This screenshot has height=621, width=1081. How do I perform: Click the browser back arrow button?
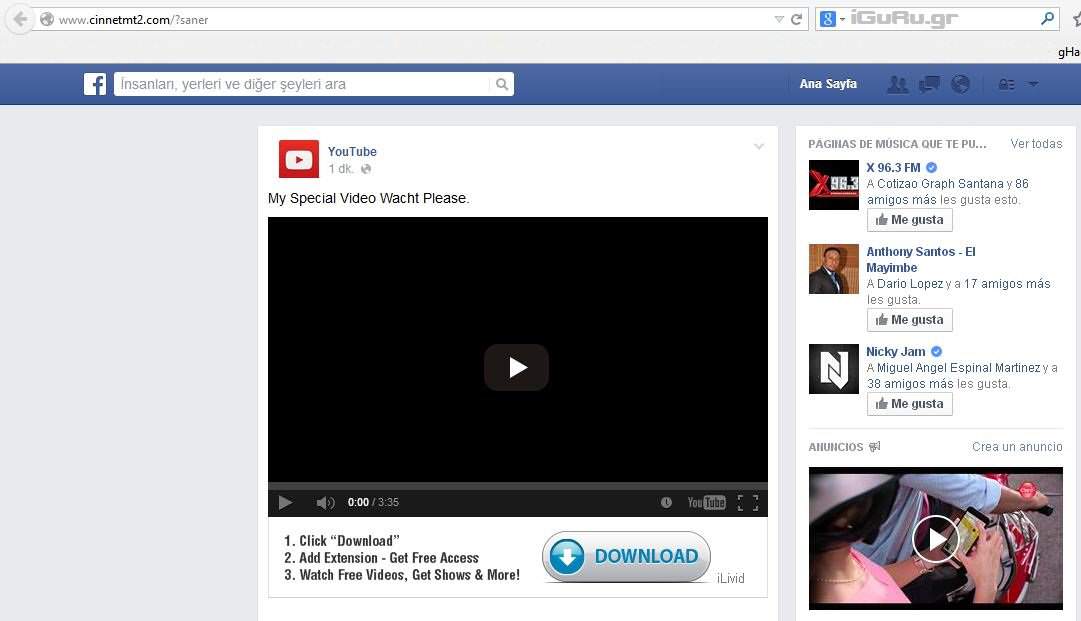pos(20,19)
